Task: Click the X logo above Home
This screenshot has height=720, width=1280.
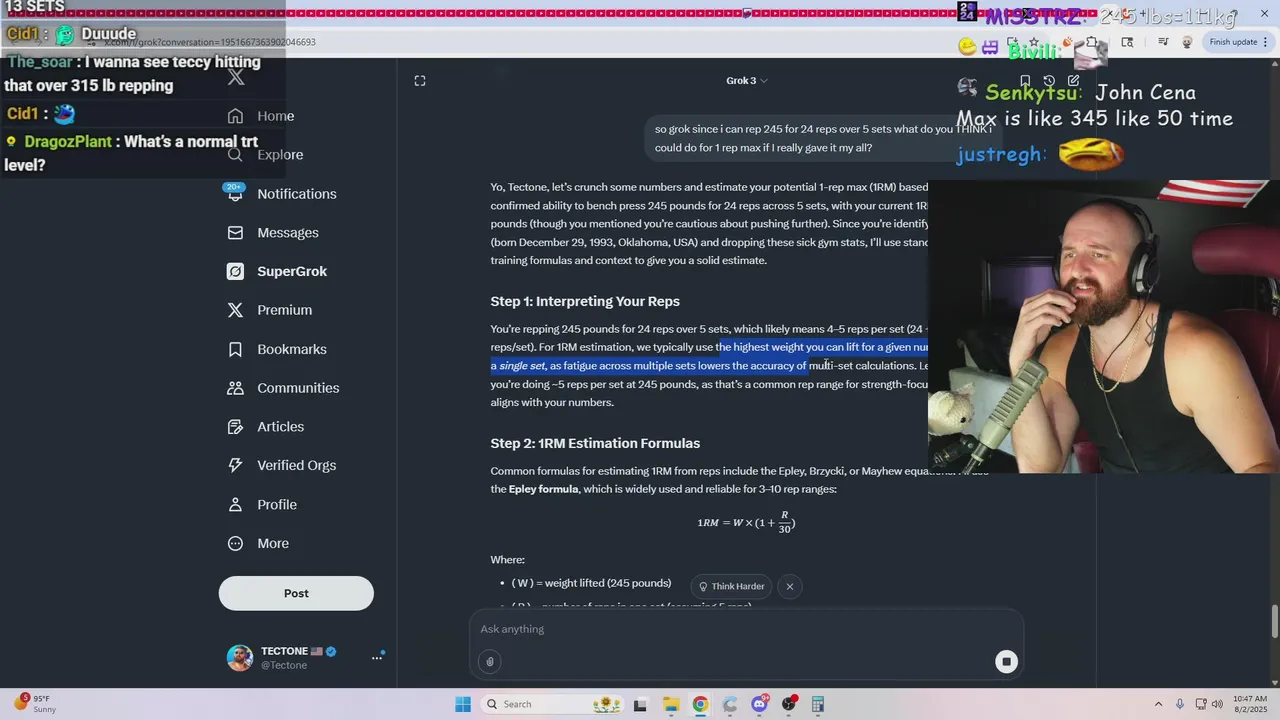Action: click(x=236, y=78)
